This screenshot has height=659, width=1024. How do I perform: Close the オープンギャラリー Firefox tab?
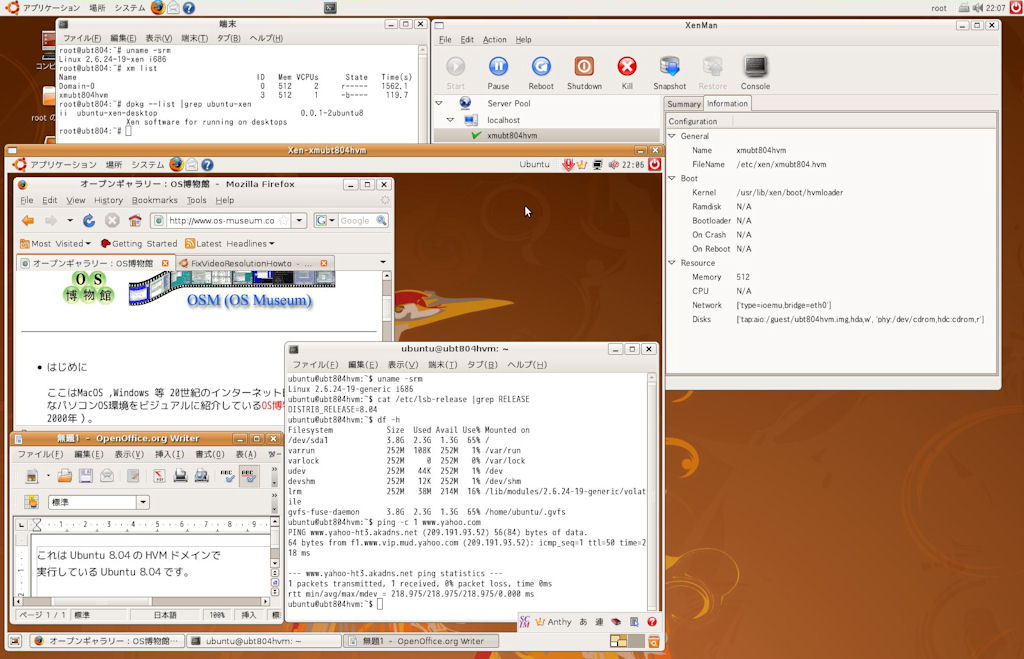click(x=165, y=263)
